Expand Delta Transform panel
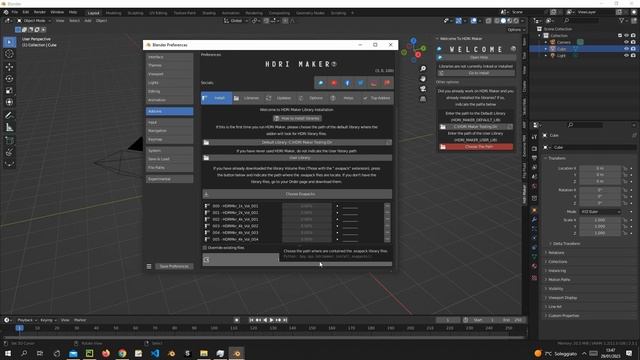Image resolution: width=640 pixels, height=360 pixels. [566, 244]
